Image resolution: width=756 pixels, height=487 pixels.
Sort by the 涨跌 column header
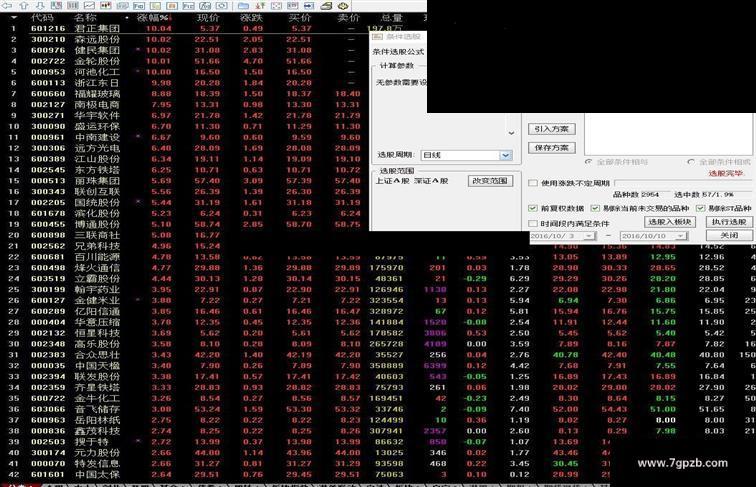click(x=251, y=18)
